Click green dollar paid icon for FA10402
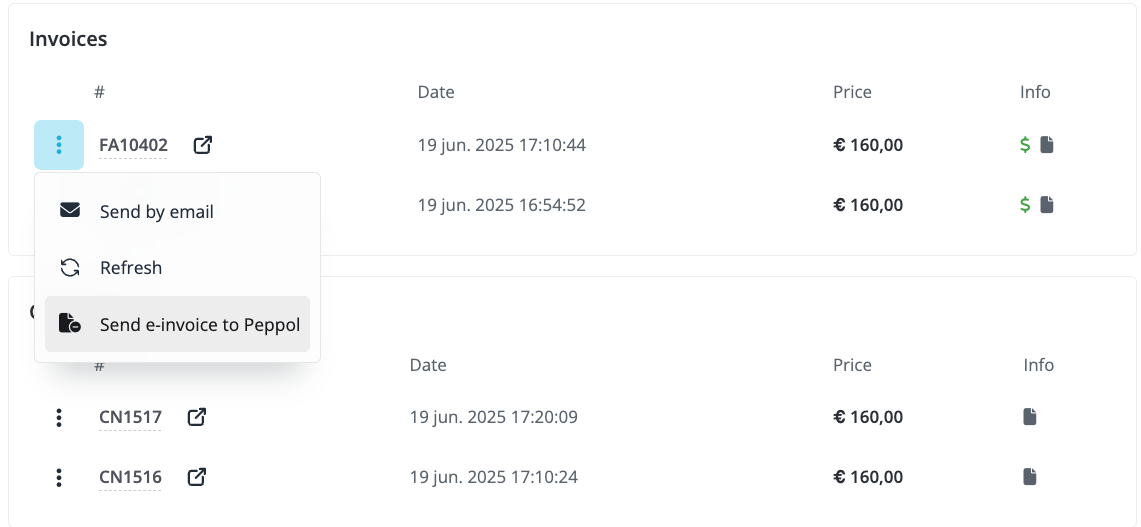Viewport: 1141px width, 527px height. click(1025, 145)
